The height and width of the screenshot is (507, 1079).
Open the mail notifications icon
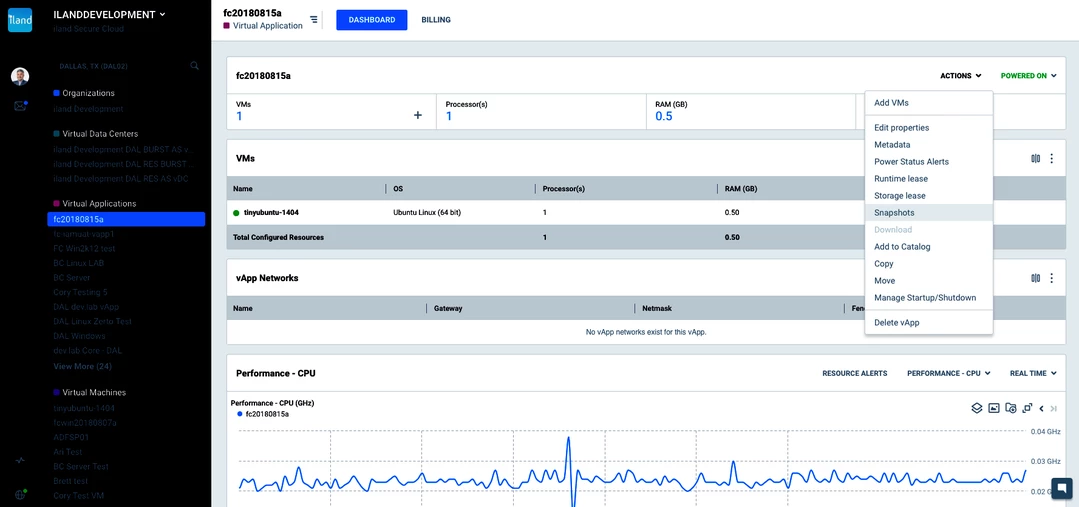tap(20, 106)
